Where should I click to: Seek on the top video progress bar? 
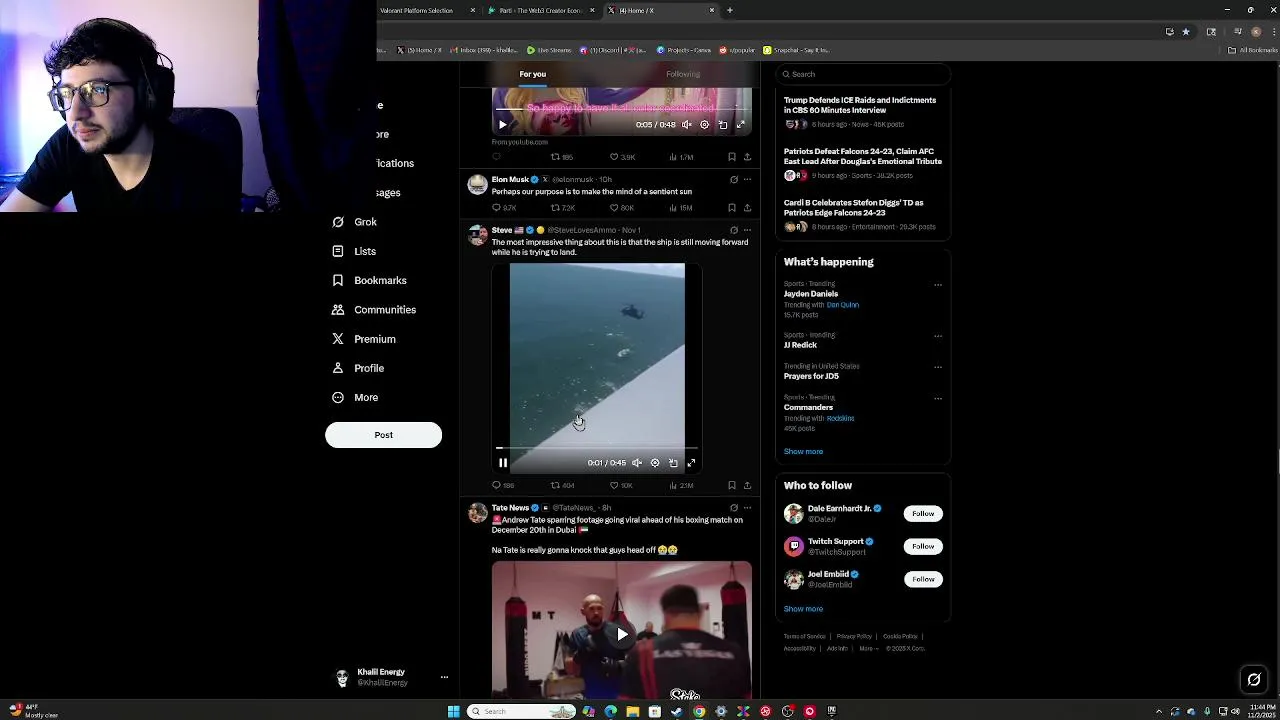[x=621, y=108]
